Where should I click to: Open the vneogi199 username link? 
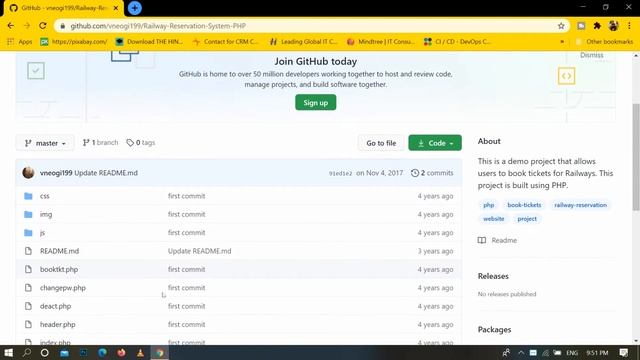coord(56,173)
